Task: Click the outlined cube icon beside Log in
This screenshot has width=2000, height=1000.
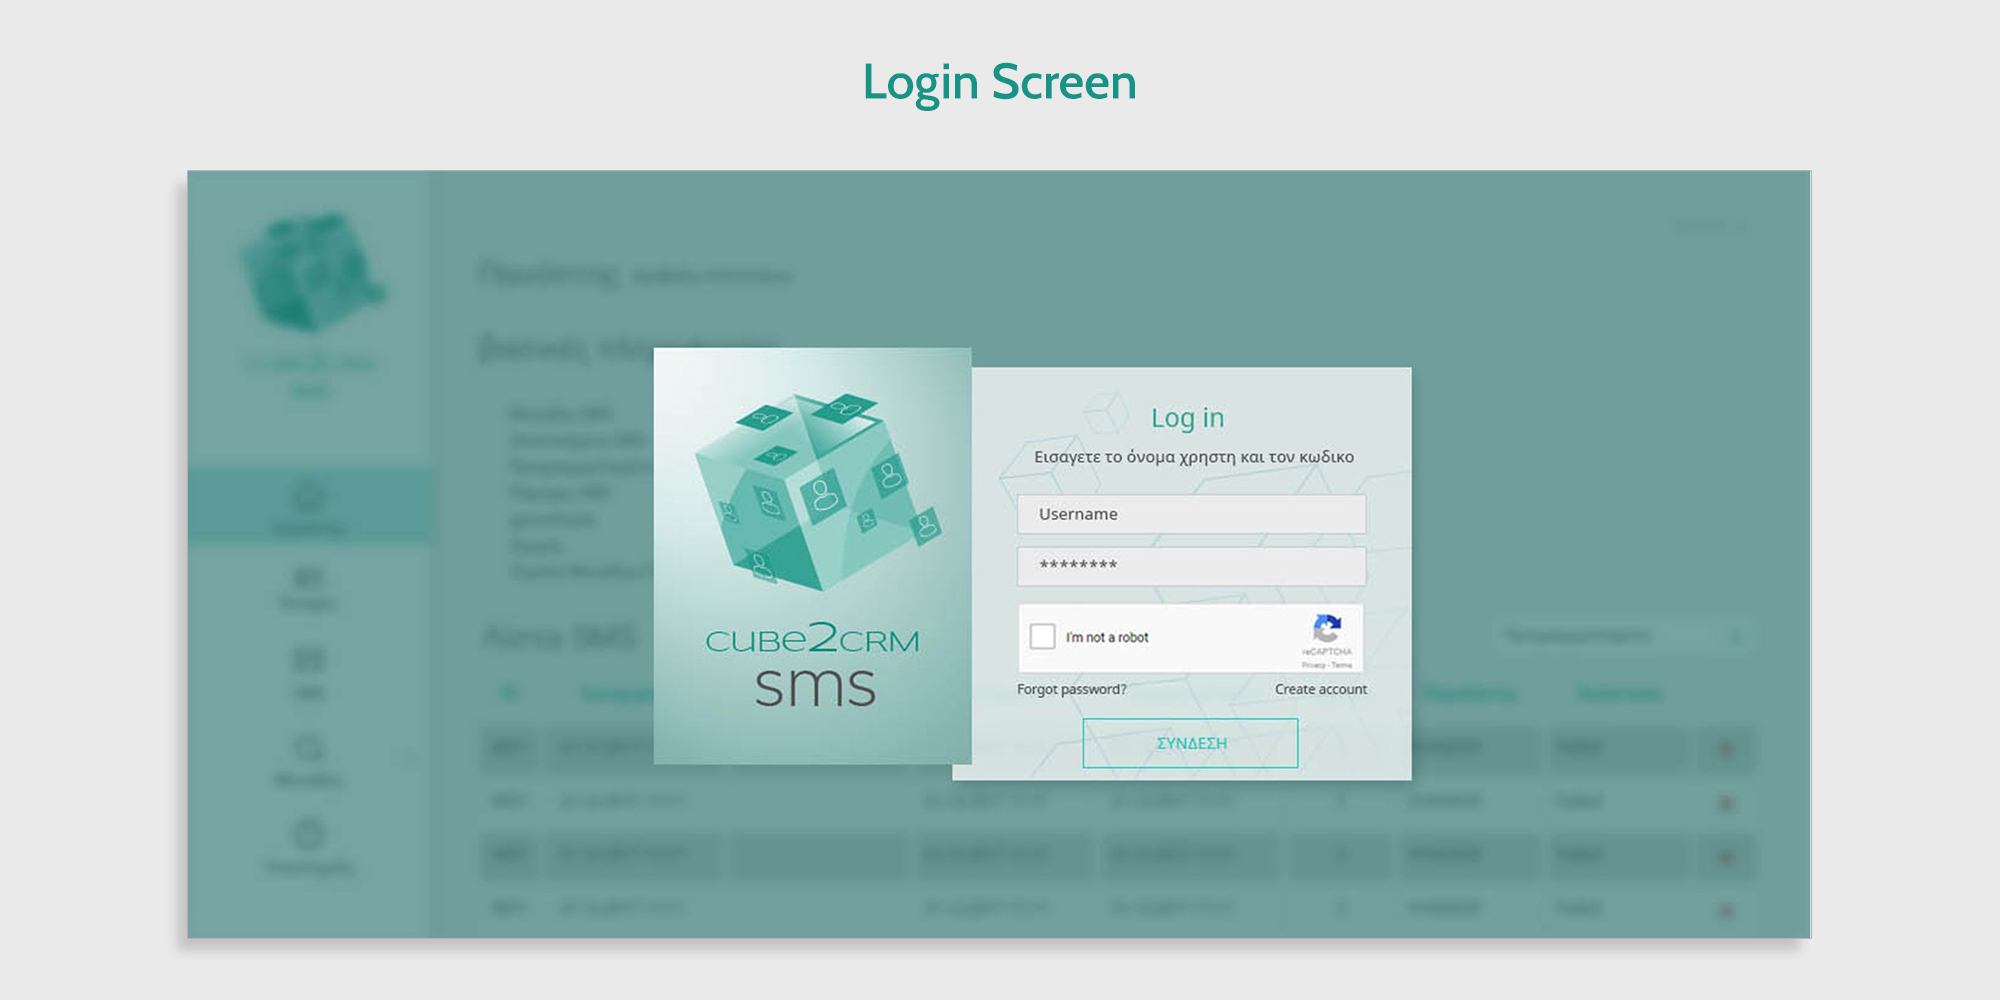Action: 1107,412
